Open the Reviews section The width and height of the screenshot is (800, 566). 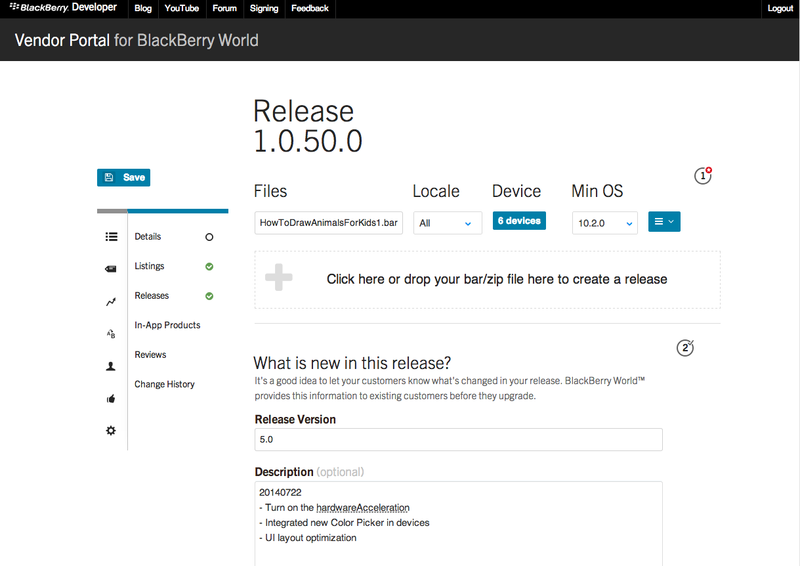[151, 355]
